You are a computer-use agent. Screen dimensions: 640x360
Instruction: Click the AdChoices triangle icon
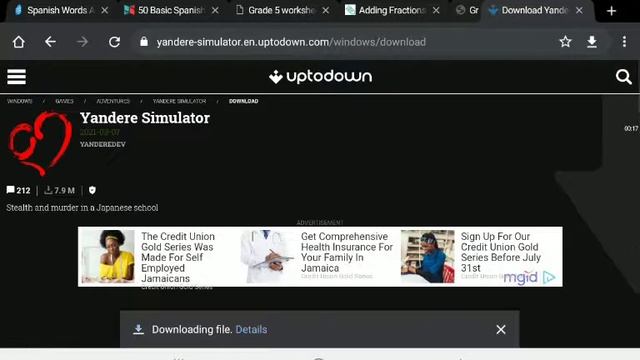549,278
